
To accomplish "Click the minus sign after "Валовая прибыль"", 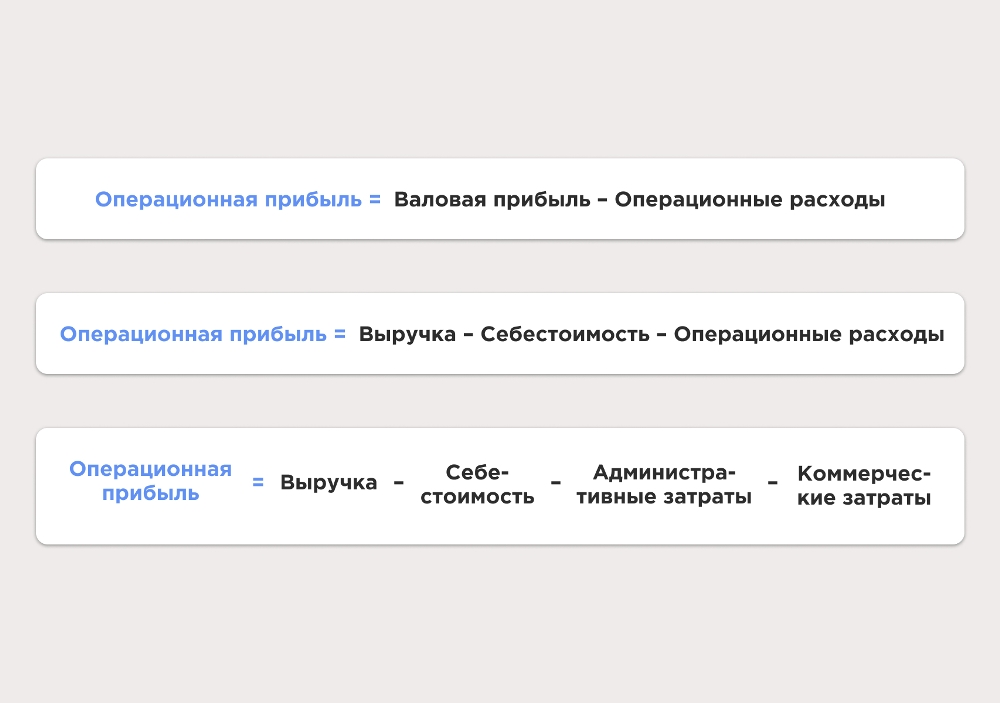I will point(603,200).
